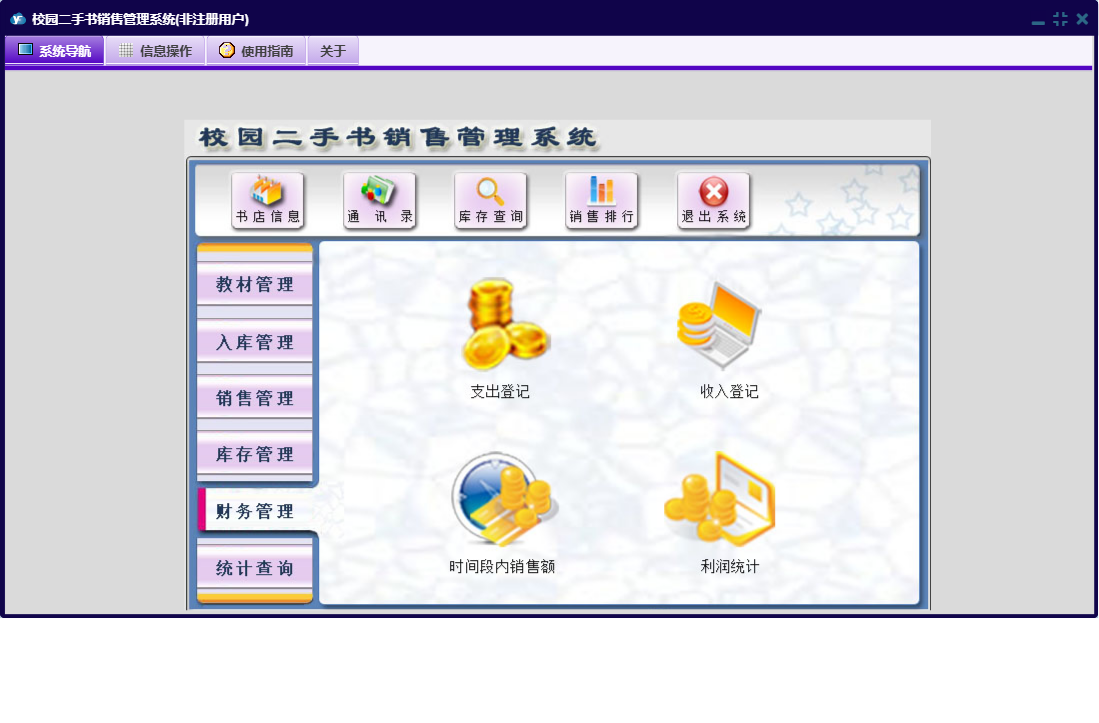This screenshot has height=723, width=1099.
Task: Select 入库管理 in the sidebar
Action: [255, 342]
